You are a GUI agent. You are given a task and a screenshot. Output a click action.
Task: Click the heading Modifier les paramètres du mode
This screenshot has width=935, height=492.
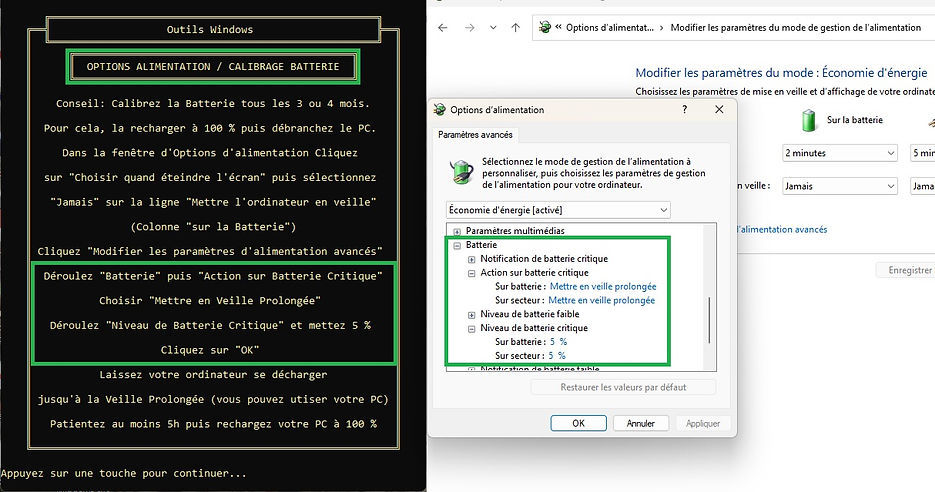(781, 73)
